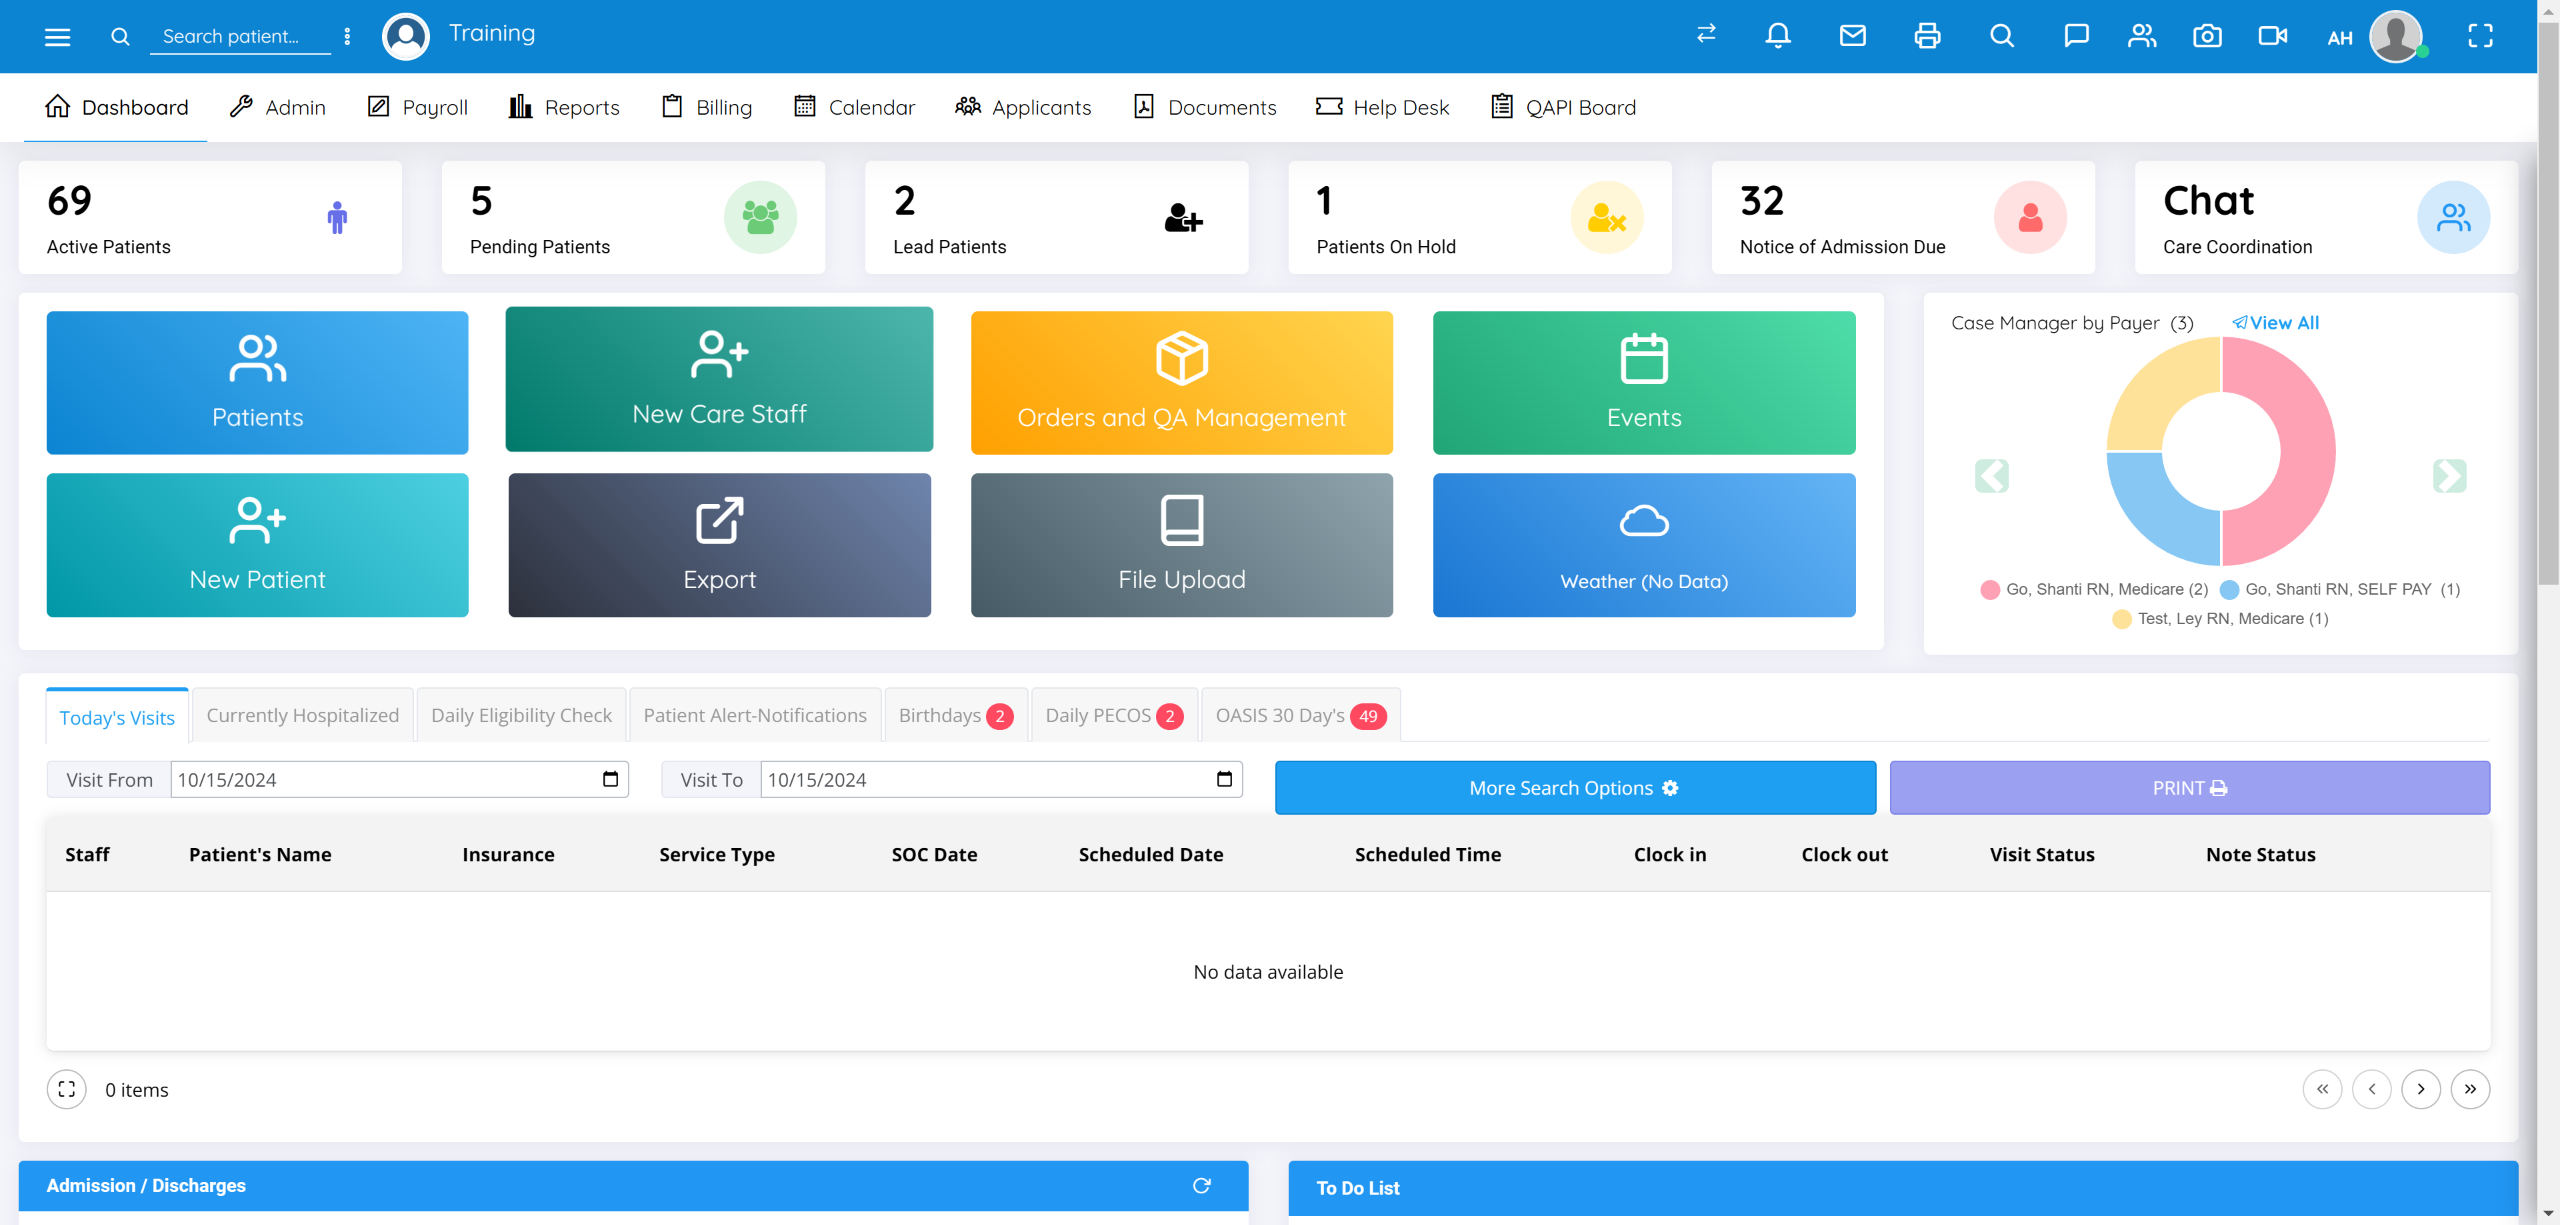
Task: Open the camera icon in header
Action: [2207, 36]
